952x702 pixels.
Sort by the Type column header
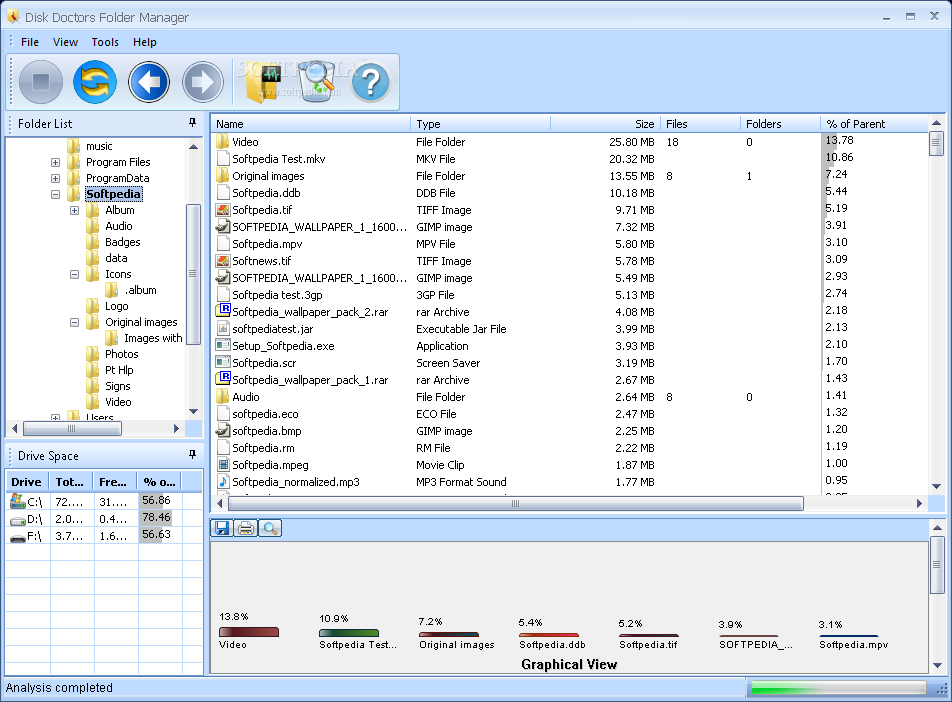click(x=481, y=124)
